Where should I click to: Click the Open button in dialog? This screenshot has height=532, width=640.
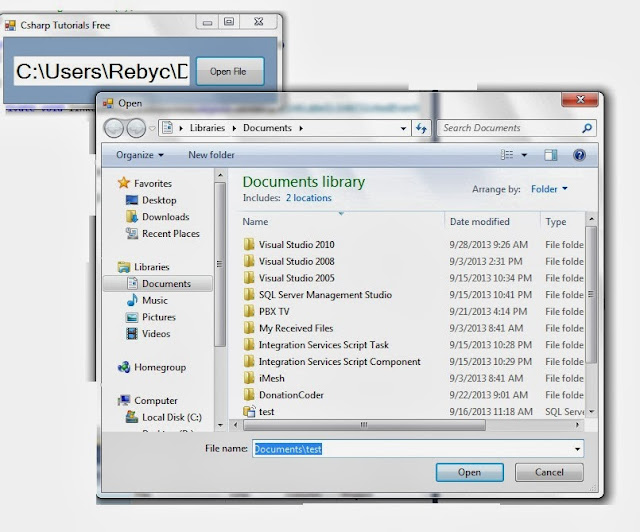469,472
